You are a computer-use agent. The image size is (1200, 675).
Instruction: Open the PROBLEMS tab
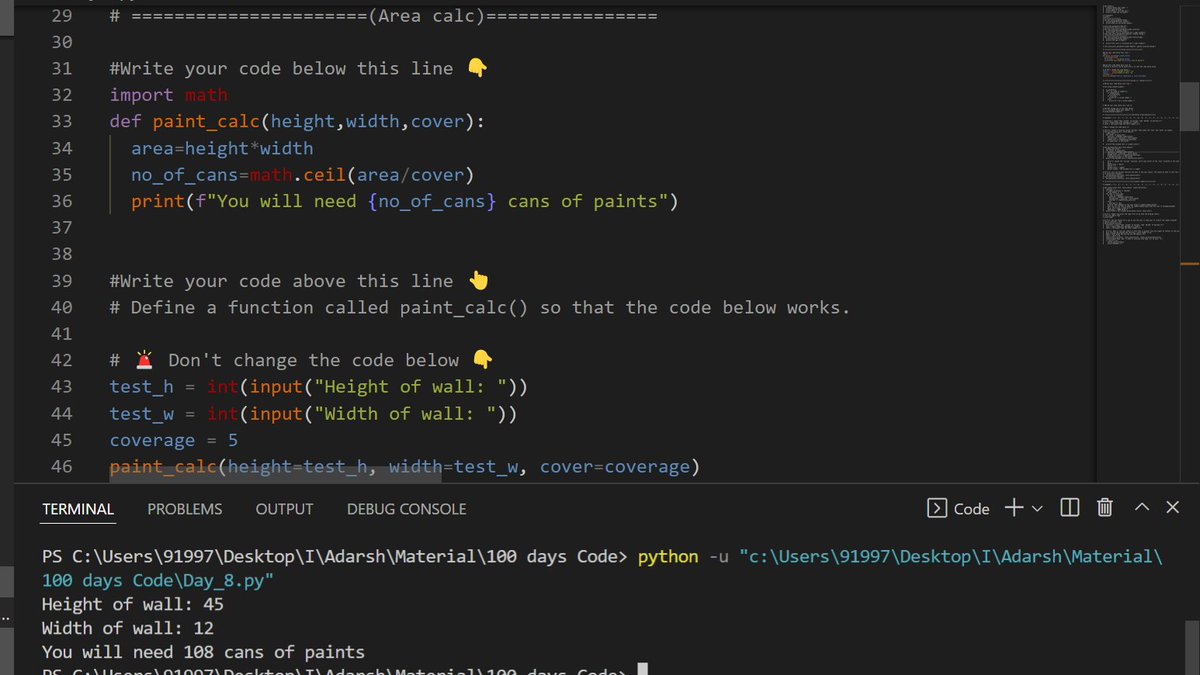pos(185,509)
